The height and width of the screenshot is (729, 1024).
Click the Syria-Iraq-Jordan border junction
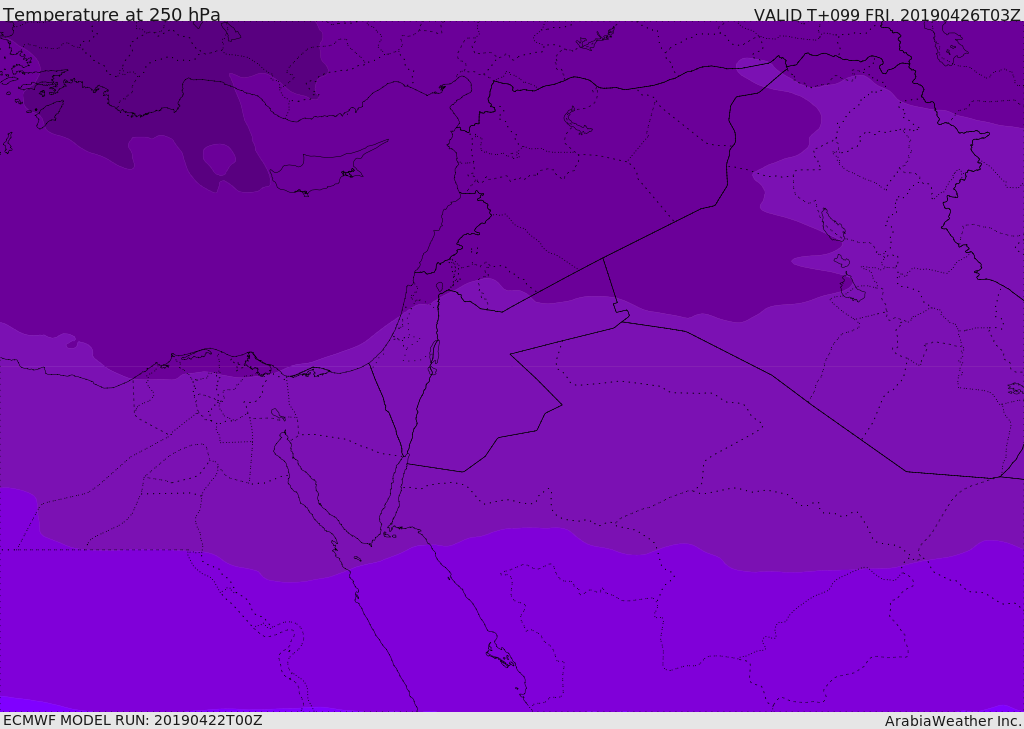603,258
